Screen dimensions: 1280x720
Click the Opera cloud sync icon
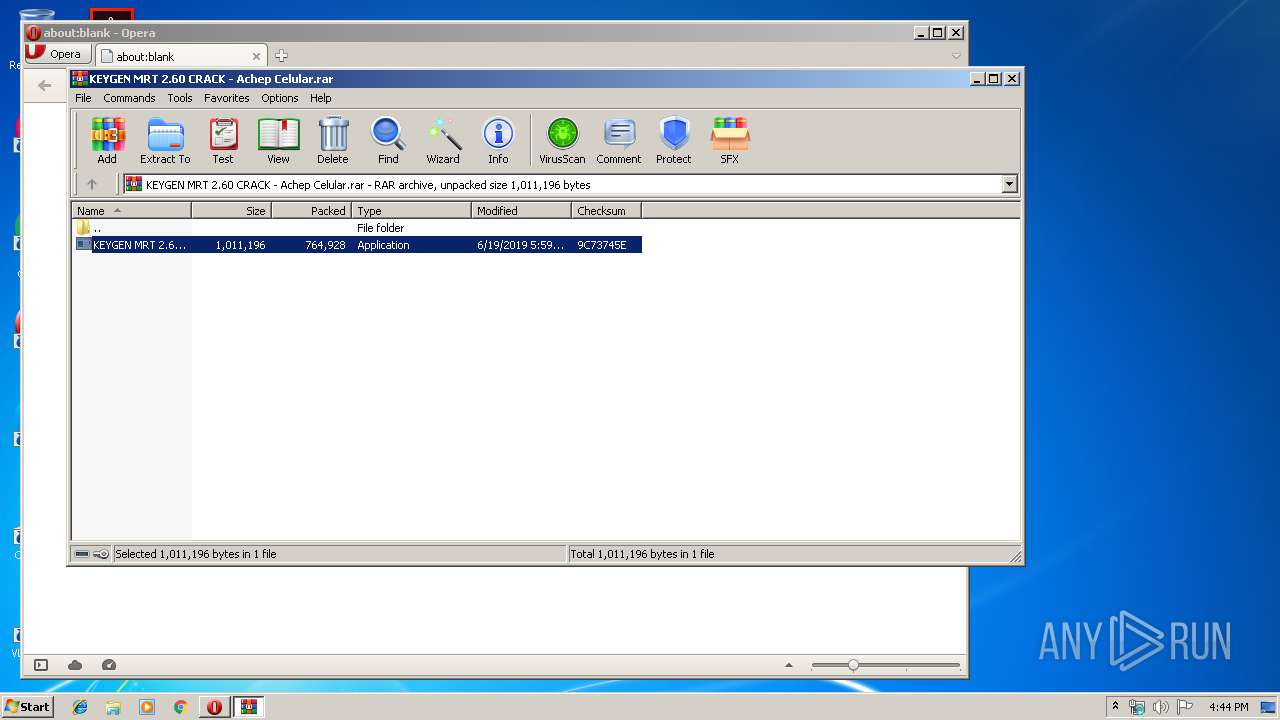tap(75, 665)
